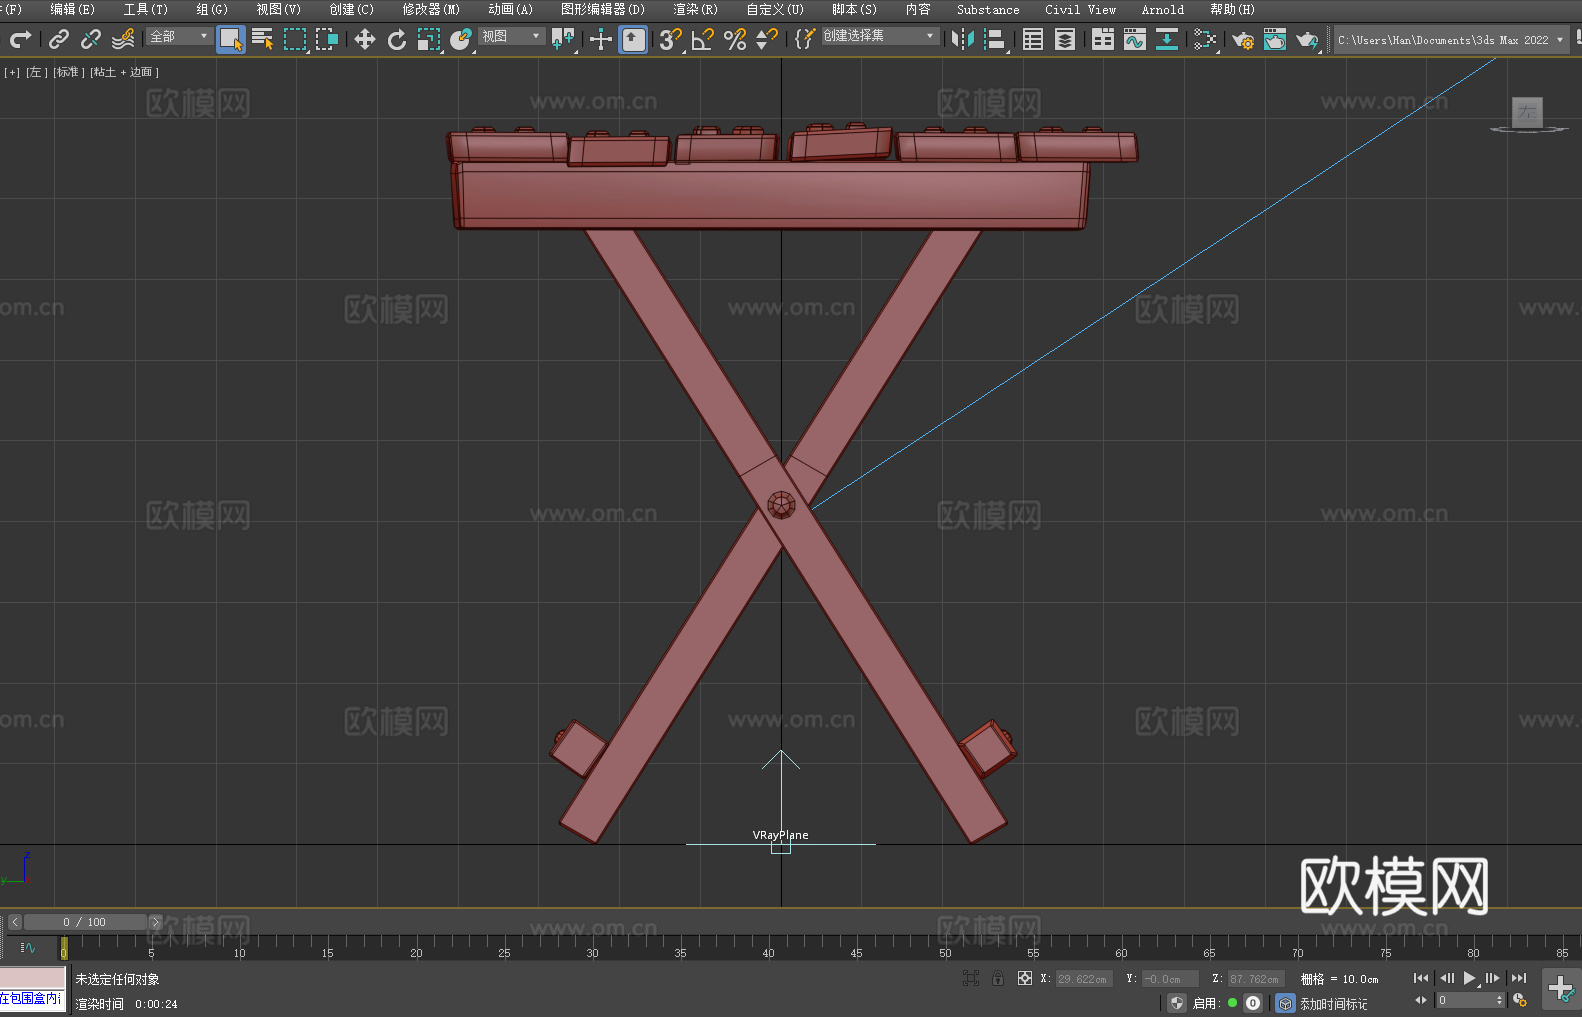
Task: Click Z coordinate input field
Action: 1255,979
